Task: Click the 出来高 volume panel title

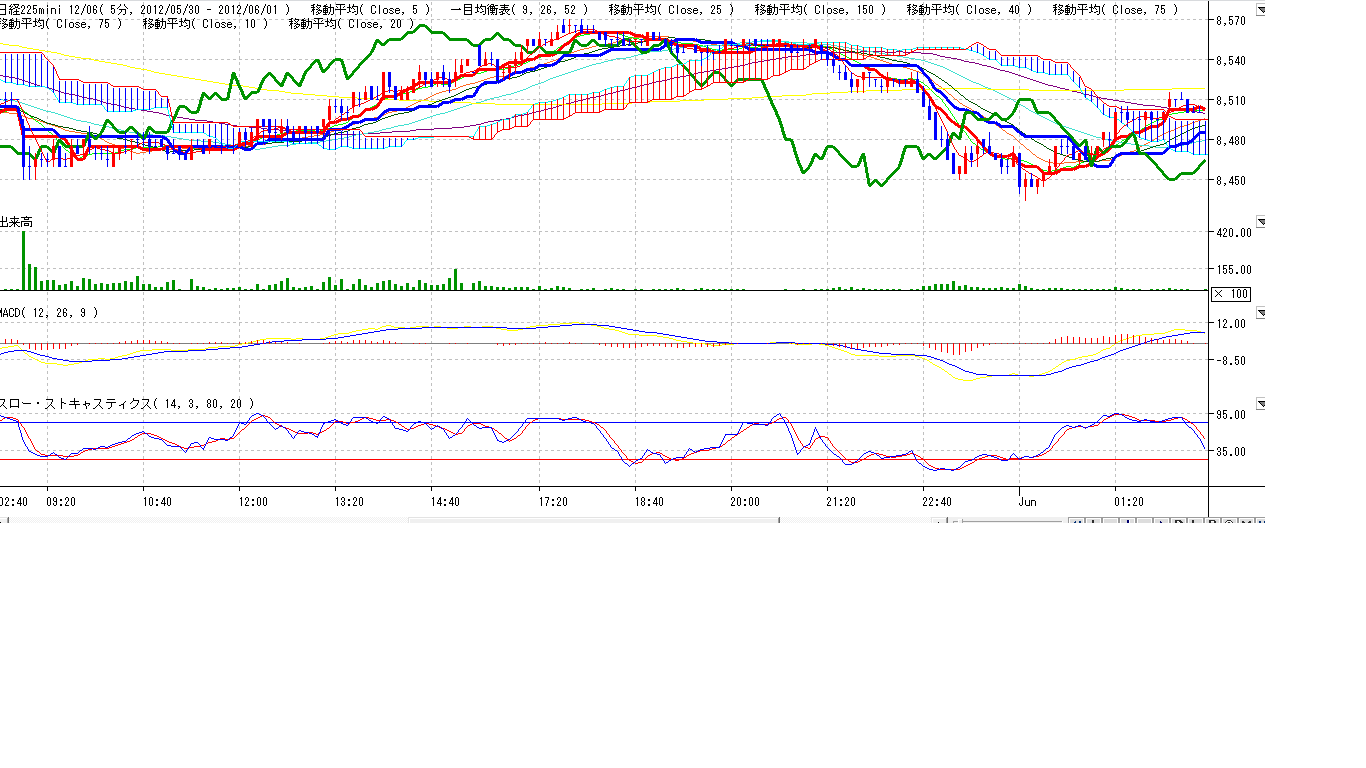Action: click(x=16, y=221)
